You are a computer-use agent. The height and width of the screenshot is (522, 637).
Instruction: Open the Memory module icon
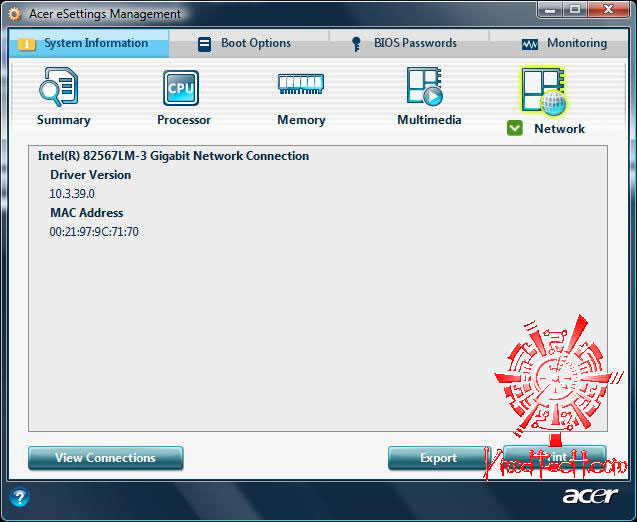301,84
